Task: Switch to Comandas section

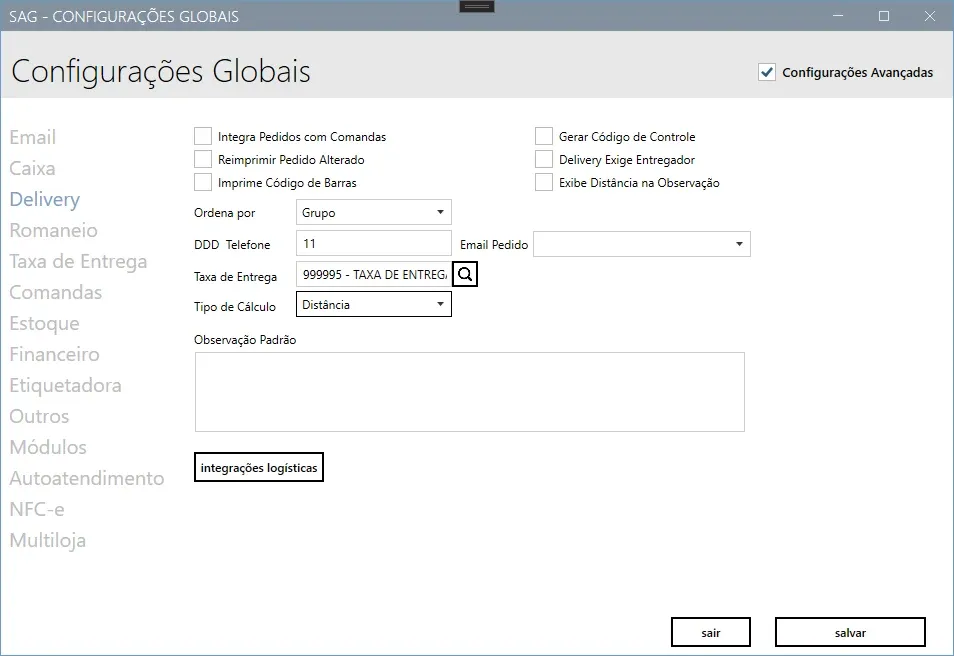Action: click(x=55, y=292)
